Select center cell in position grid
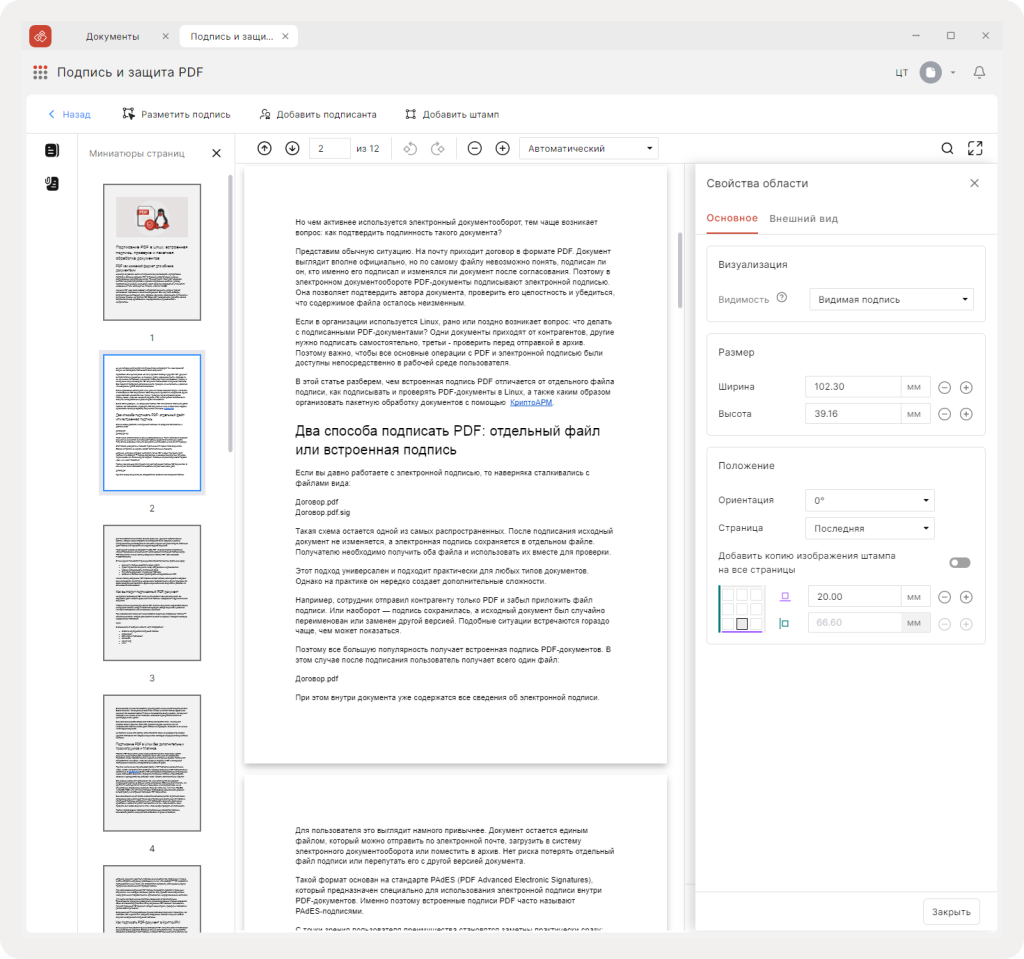The width and height of the screenshot is (1024, 959). point(742,609)
